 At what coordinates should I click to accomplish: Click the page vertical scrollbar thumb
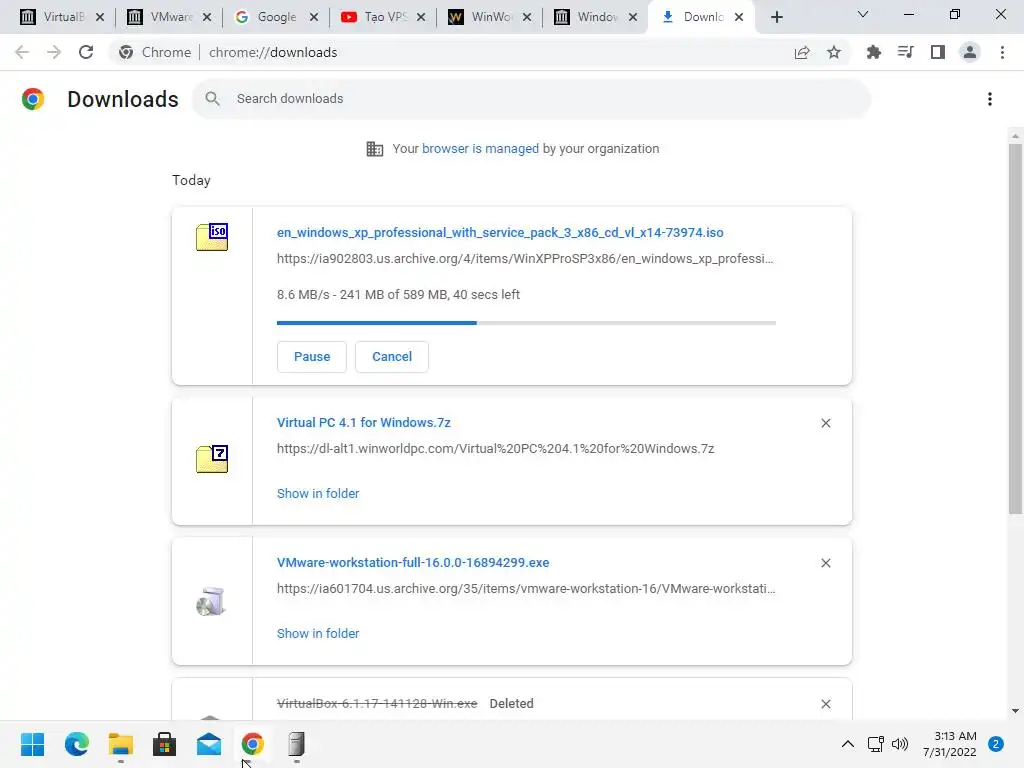click(1015, 328)
